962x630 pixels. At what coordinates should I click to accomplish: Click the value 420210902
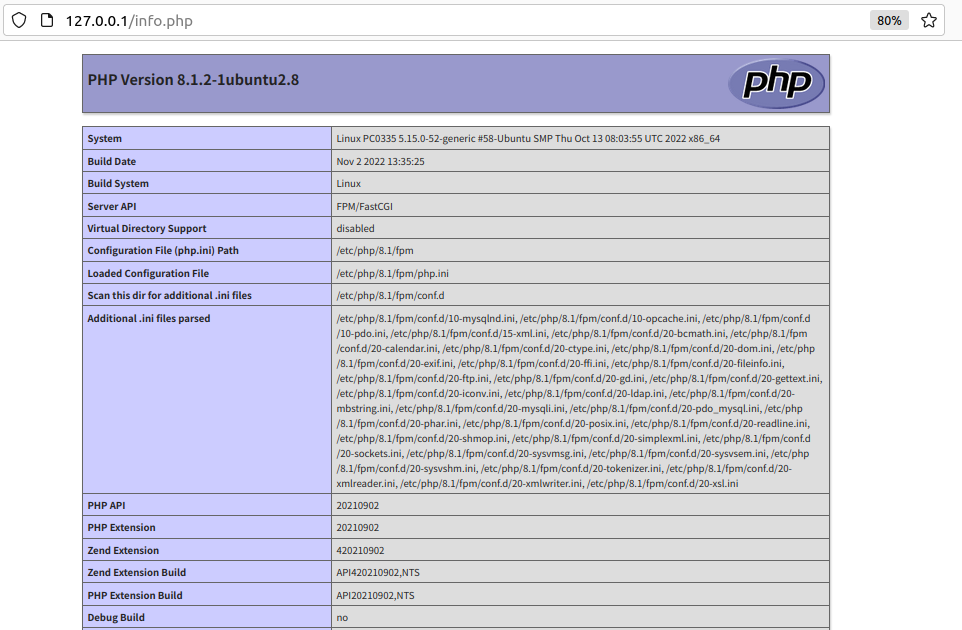tap(360, 550)
